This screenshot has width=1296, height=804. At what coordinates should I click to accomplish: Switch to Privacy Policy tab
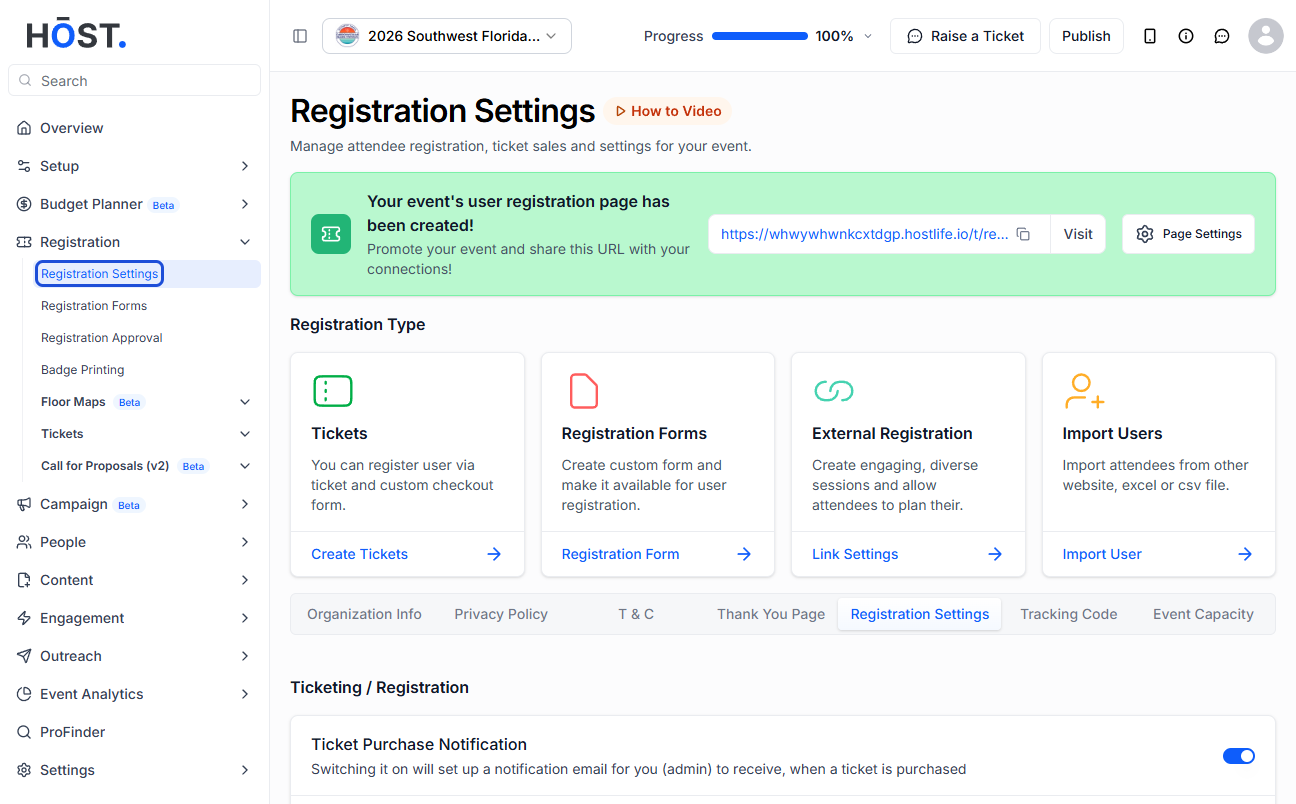pos(501,614)
